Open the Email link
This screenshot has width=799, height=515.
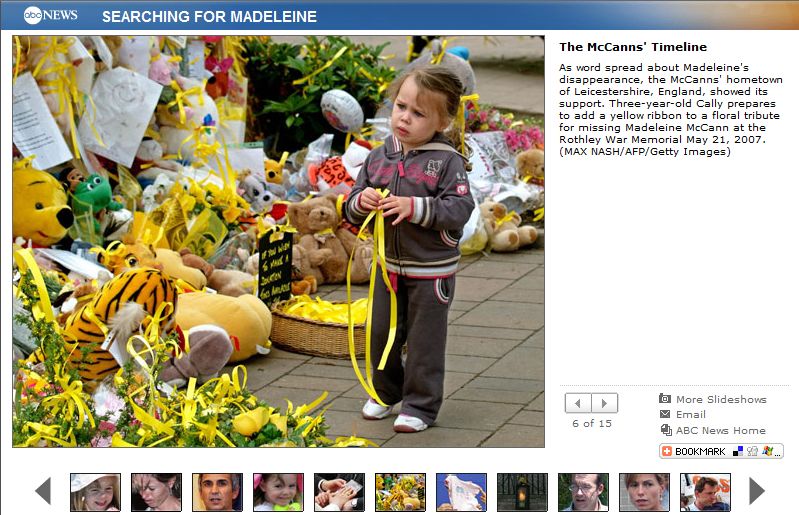pos(690,415)
